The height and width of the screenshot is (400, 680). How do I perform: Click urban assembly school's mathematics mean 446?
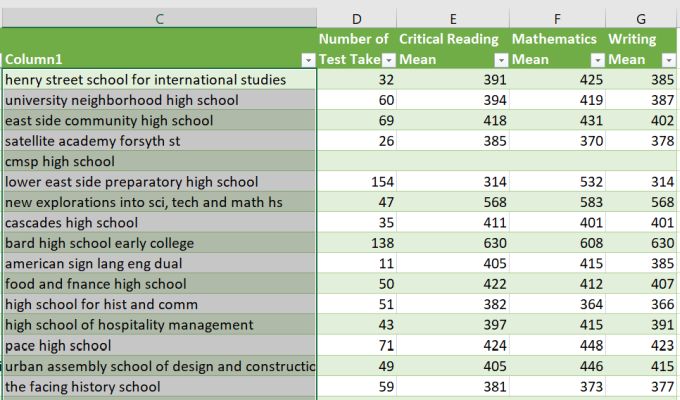(557, 366)
